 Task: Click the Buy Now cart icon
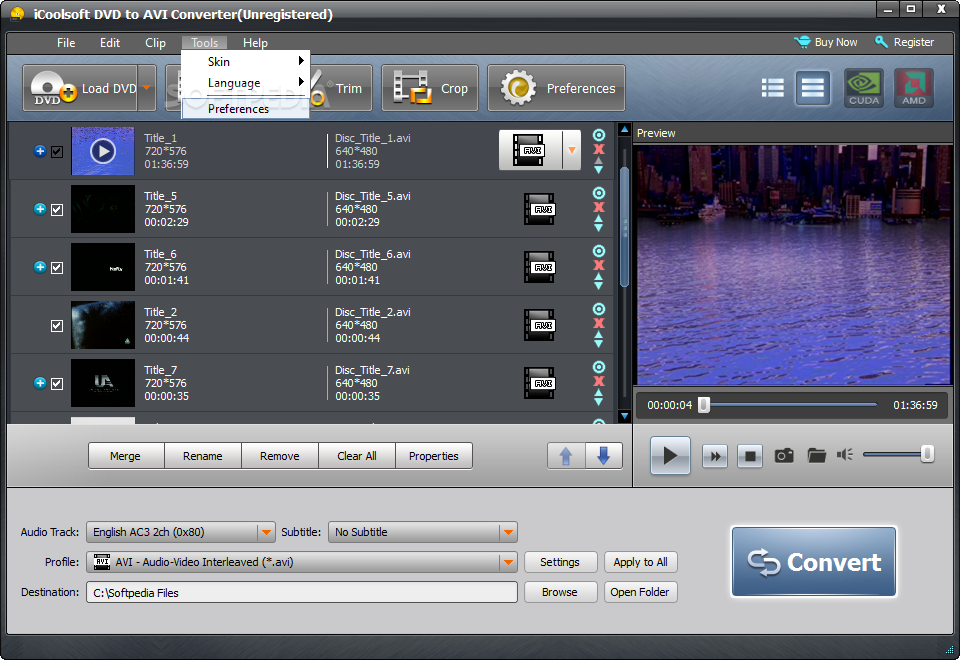(x=802, y=42)
